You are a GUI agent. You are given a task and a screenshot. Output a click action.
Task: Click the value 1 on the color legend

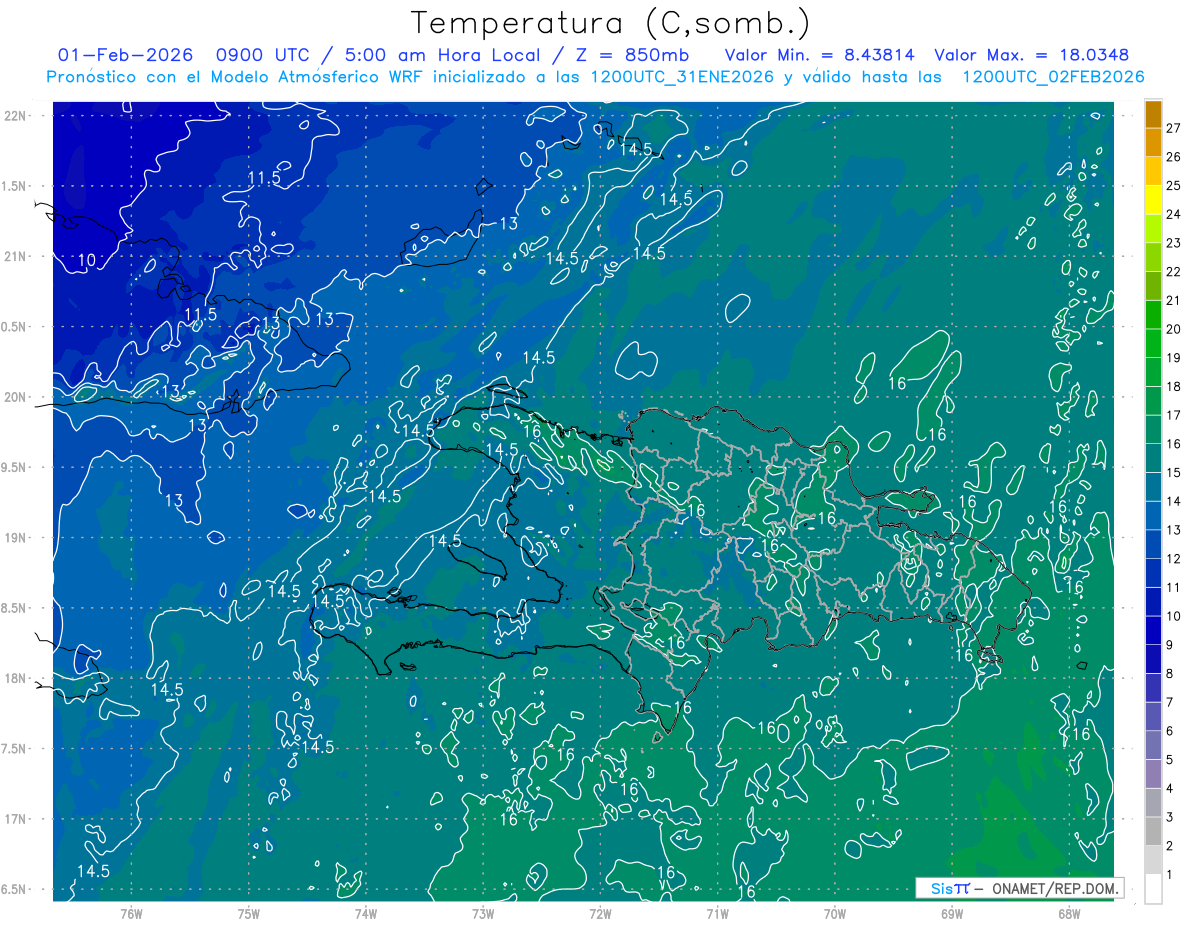(x=1169, y=874)
